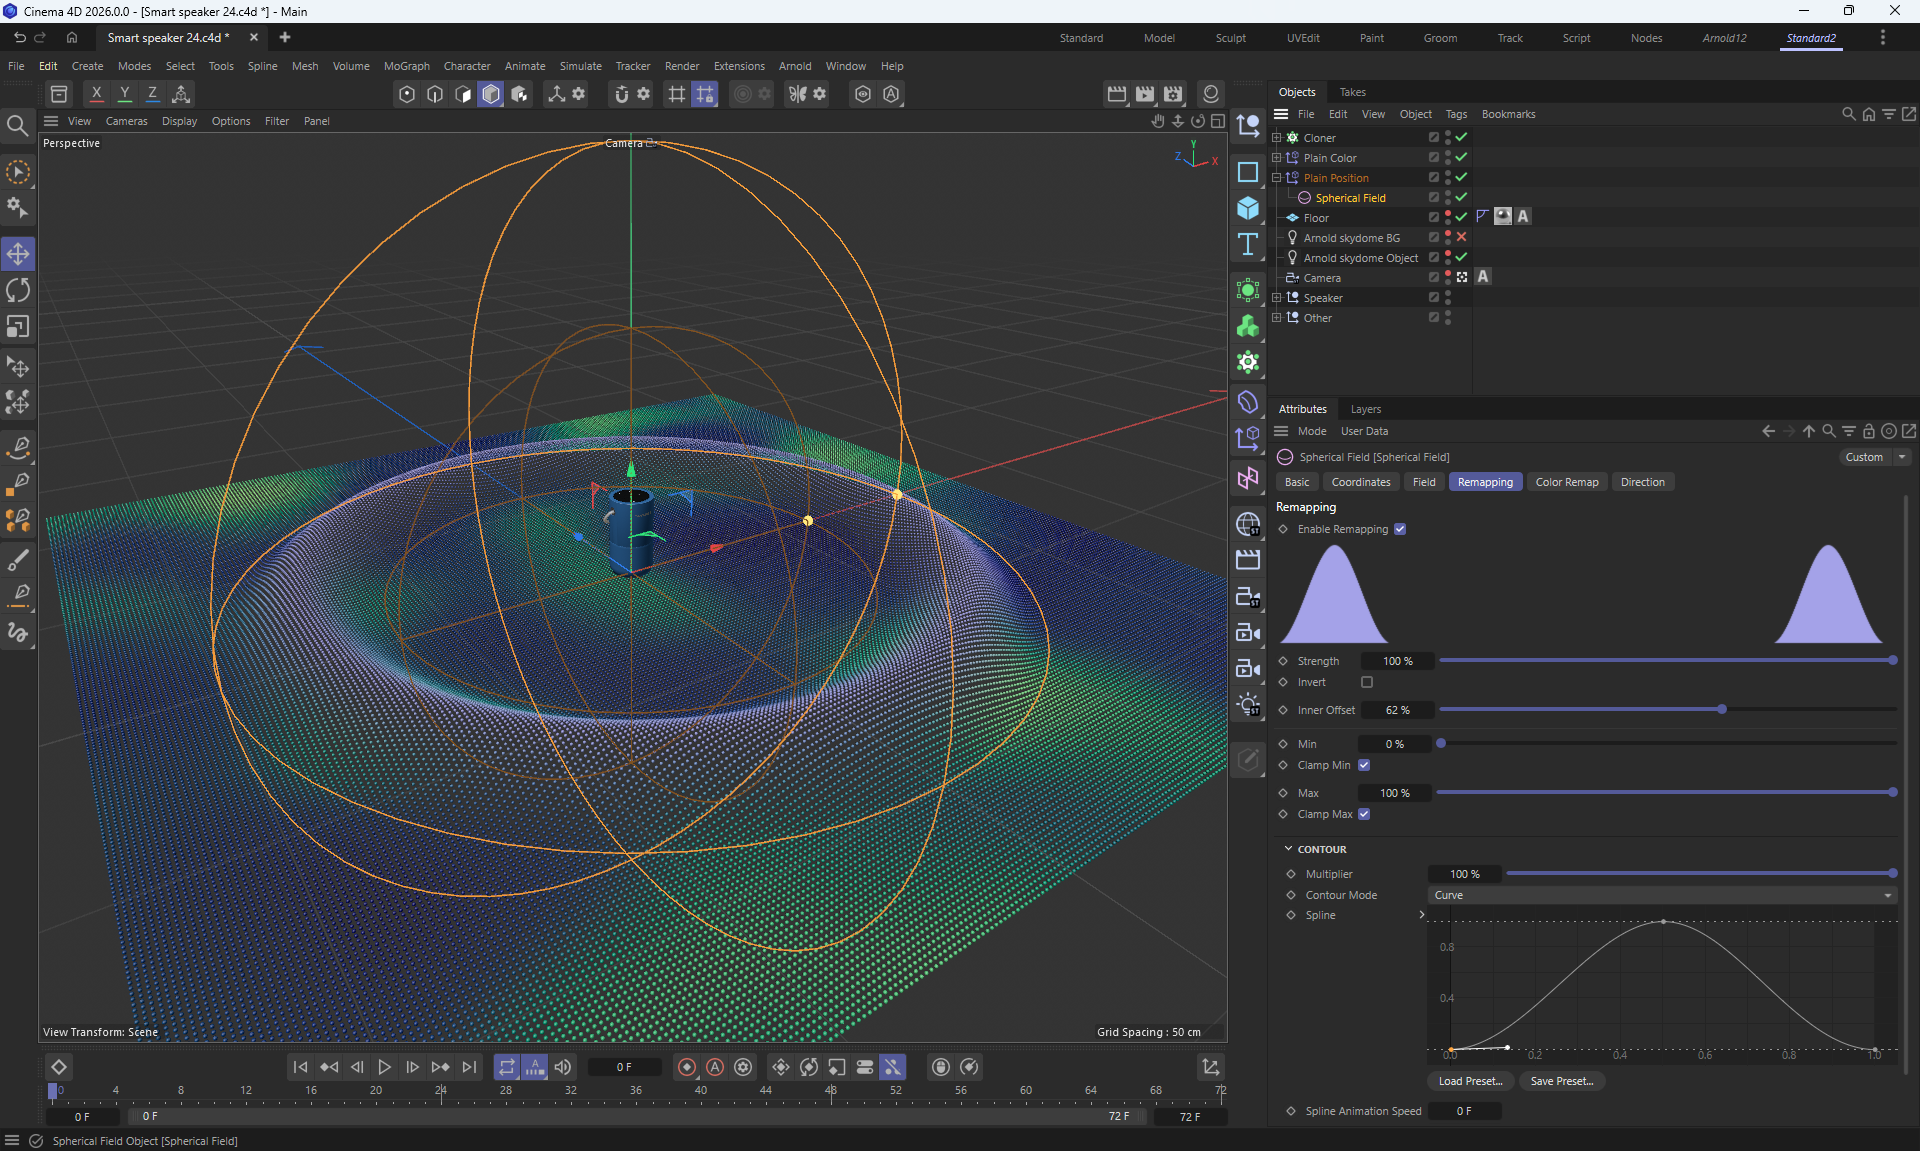Click the Load Preset button
Screen dimensions: 1920x1151
pos(1470,1081)
